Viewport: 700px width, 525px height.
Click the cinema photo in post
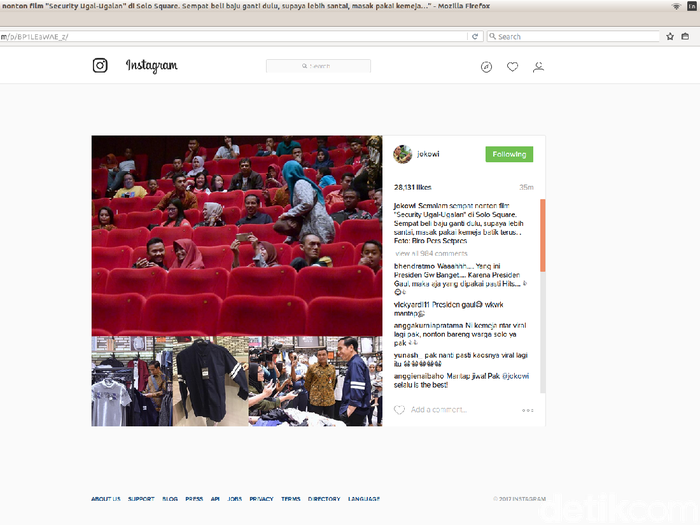click(x=237, y=236)
